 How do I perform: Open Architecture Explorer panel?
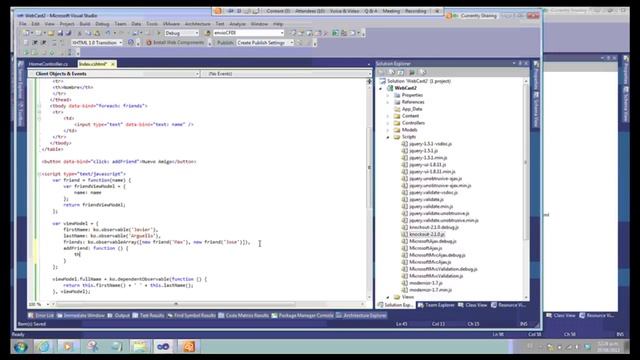point(361,316)
